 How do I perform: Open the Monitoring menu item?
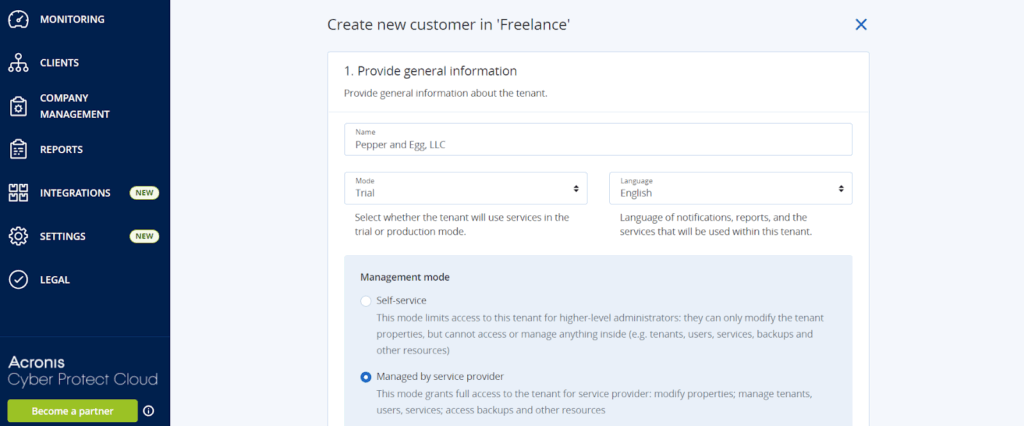click(72, 19)
